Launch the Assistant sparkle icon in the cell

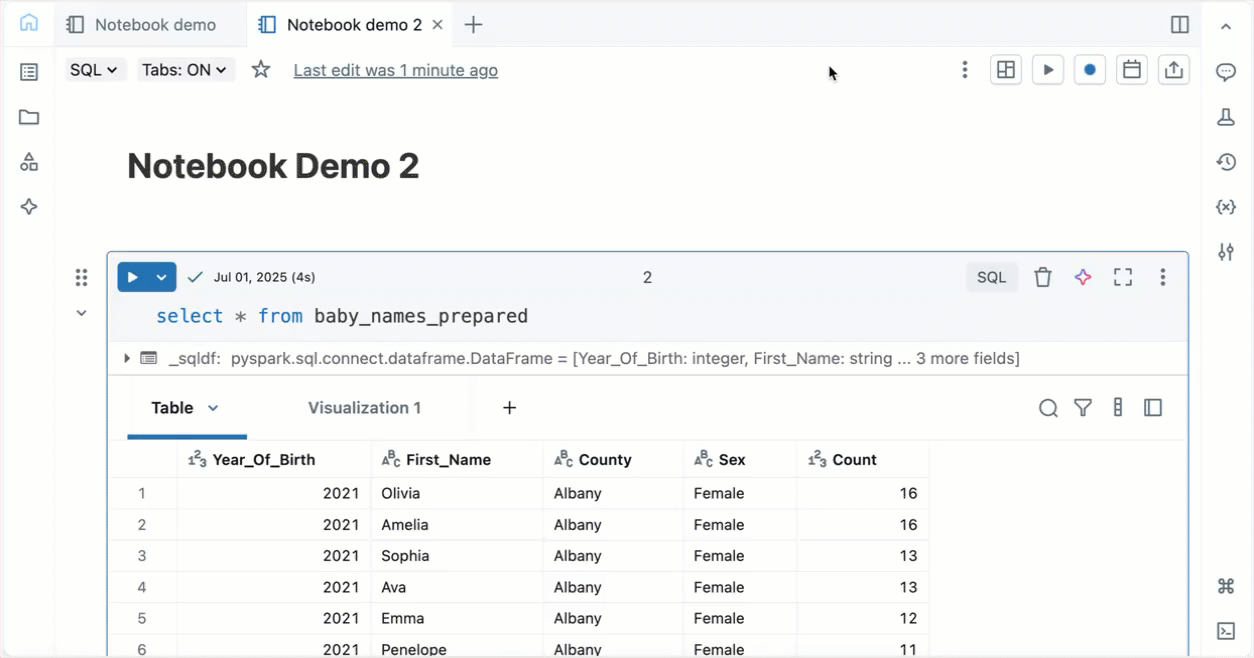pyautogui.click(x=1083, y=277)
